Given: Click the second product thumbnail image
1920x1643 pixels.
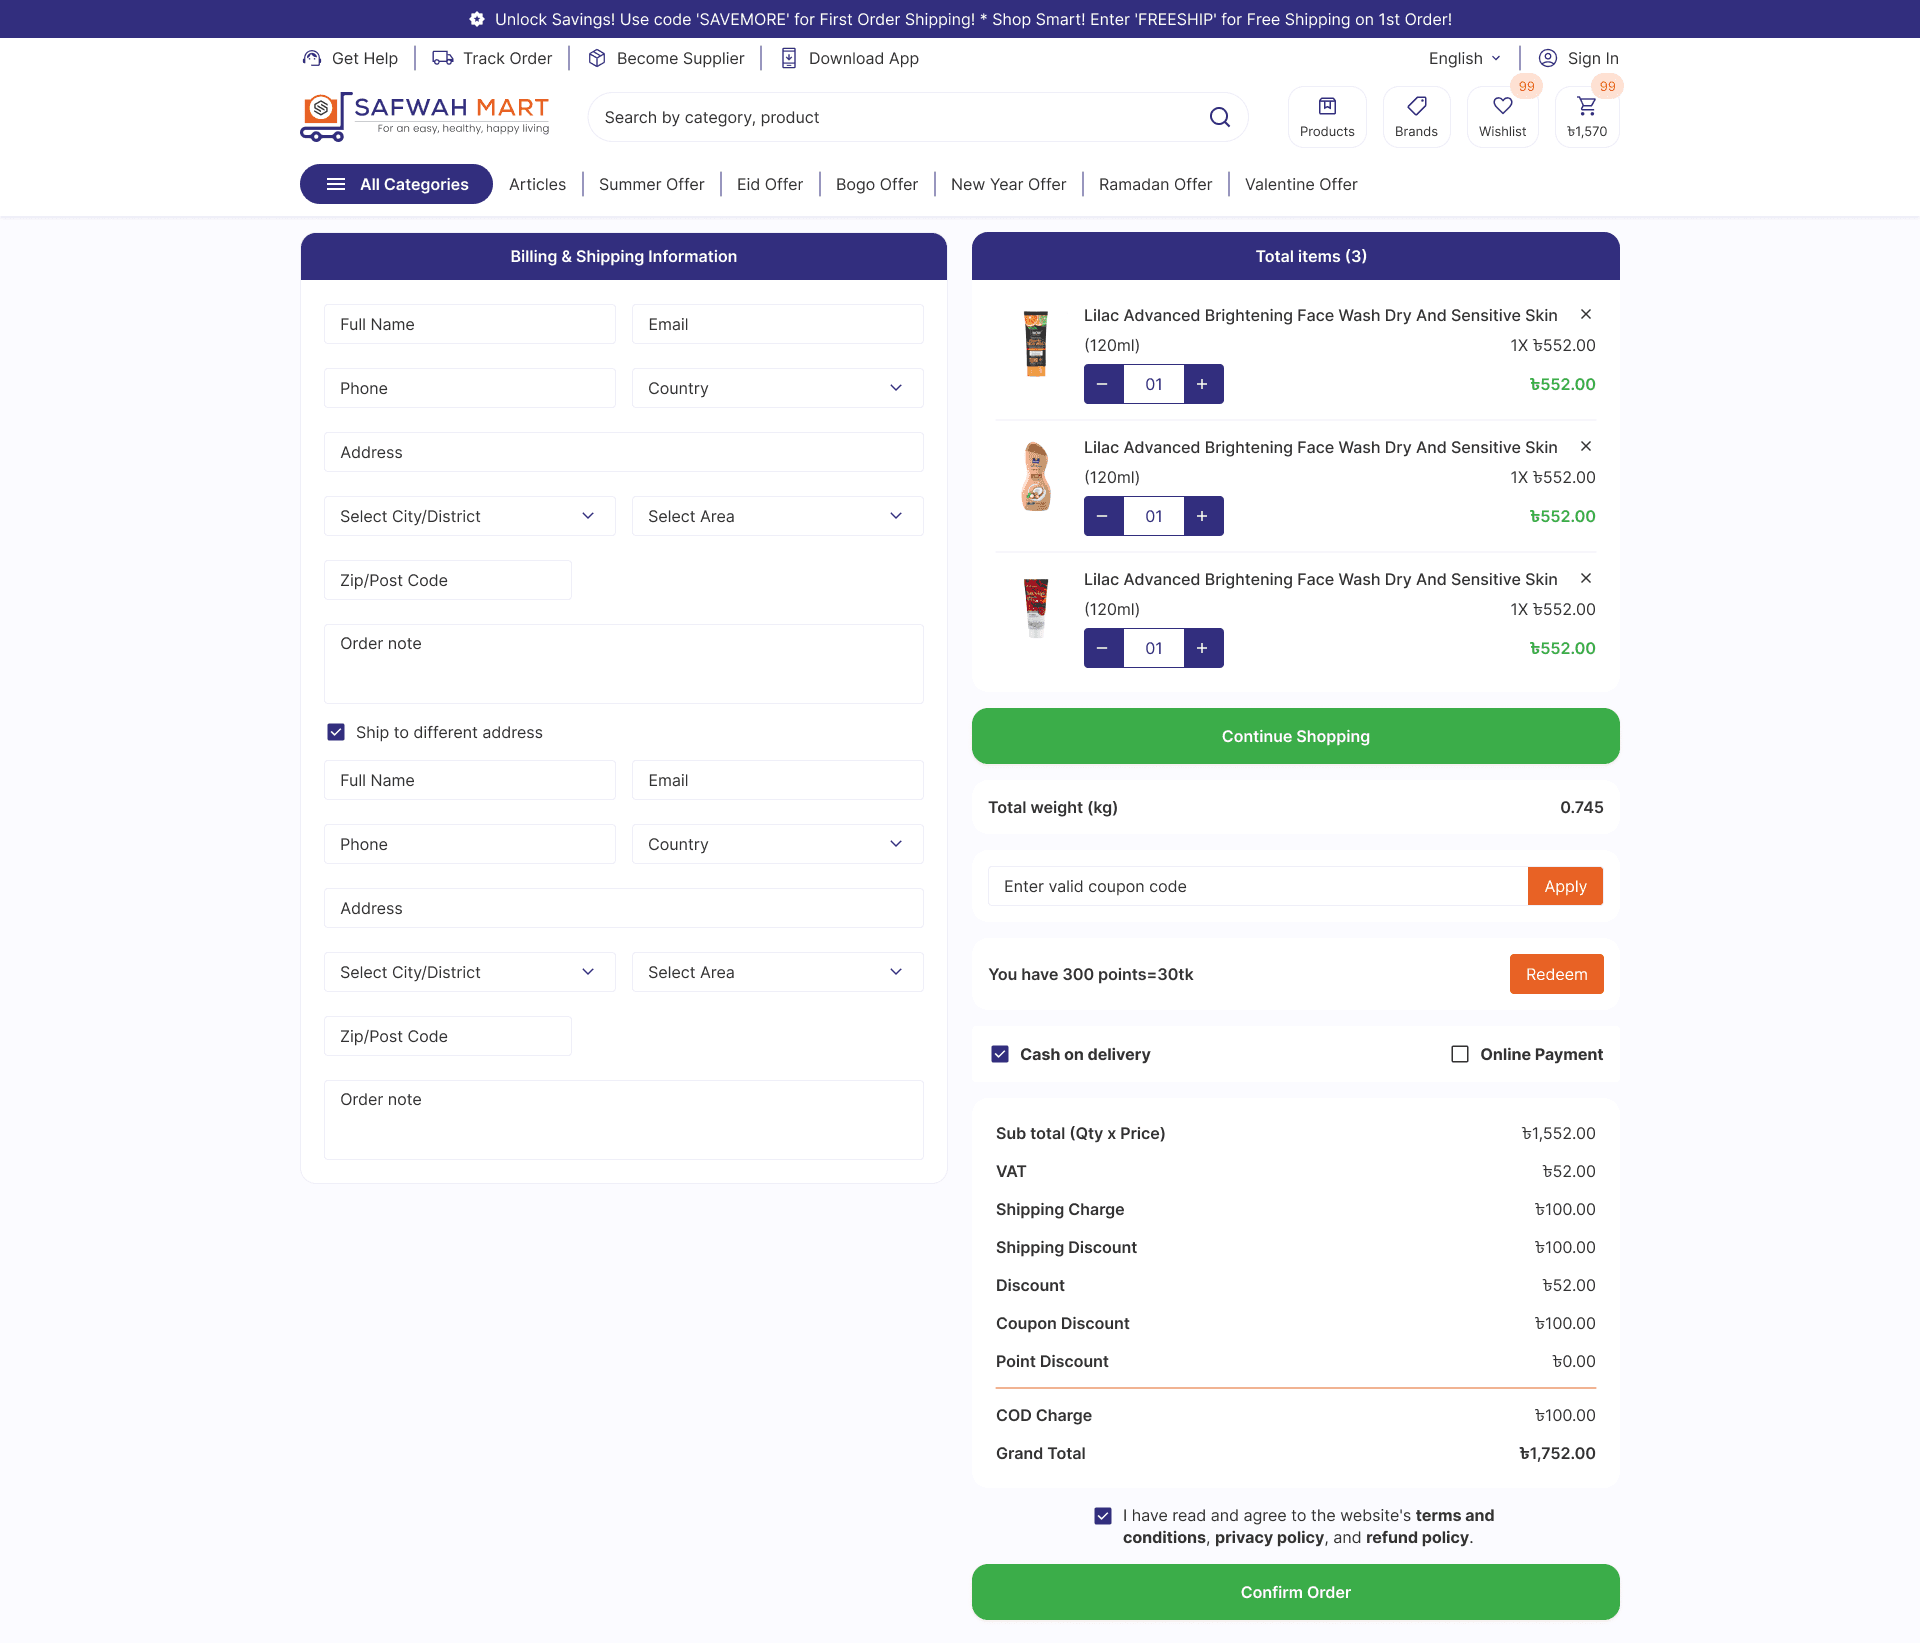Looking at the screenshot, I should tap(1036, 476).
